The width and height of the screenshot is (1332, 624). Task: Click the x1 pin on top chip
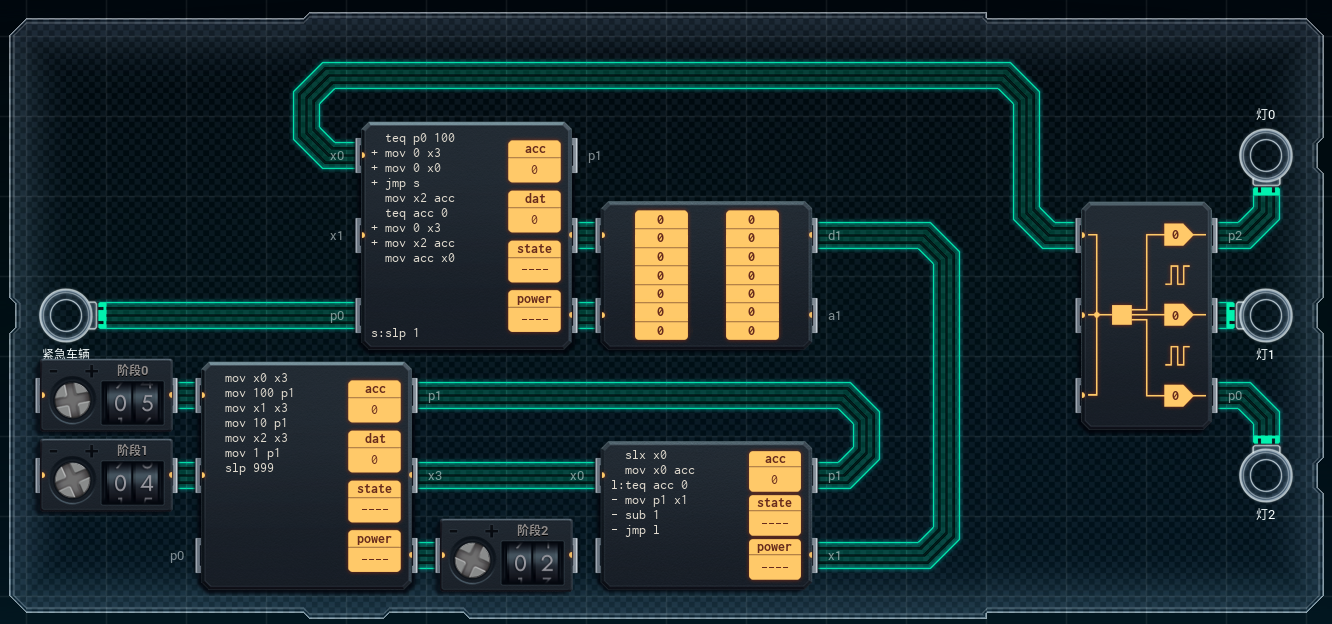pos(337,236)
